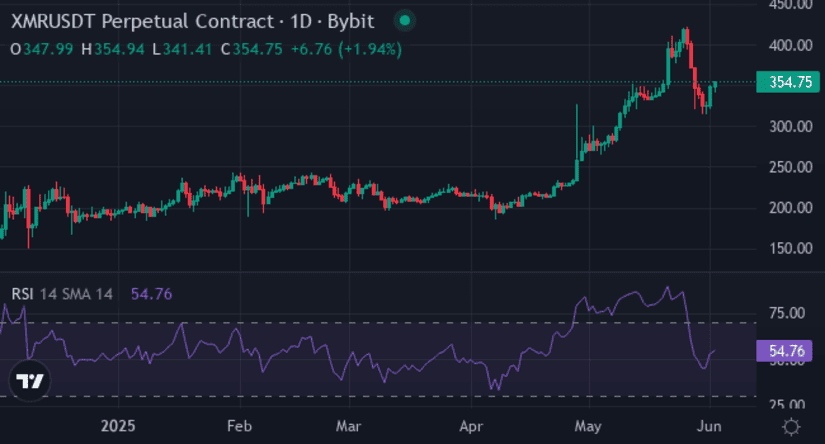Click the RSI legend value 54.76

pyautogui.click(x=152, y=294)
